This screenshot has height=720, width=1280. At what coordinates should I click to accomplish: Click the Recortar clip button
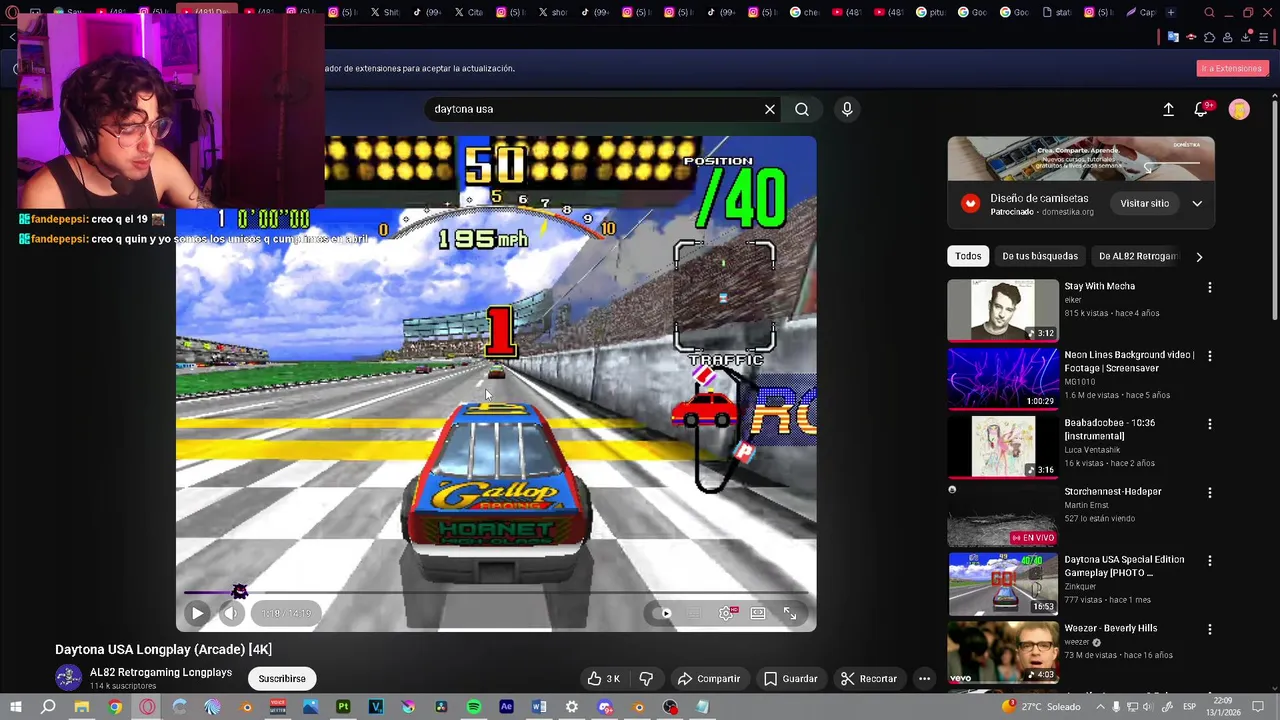click(868, 678)
